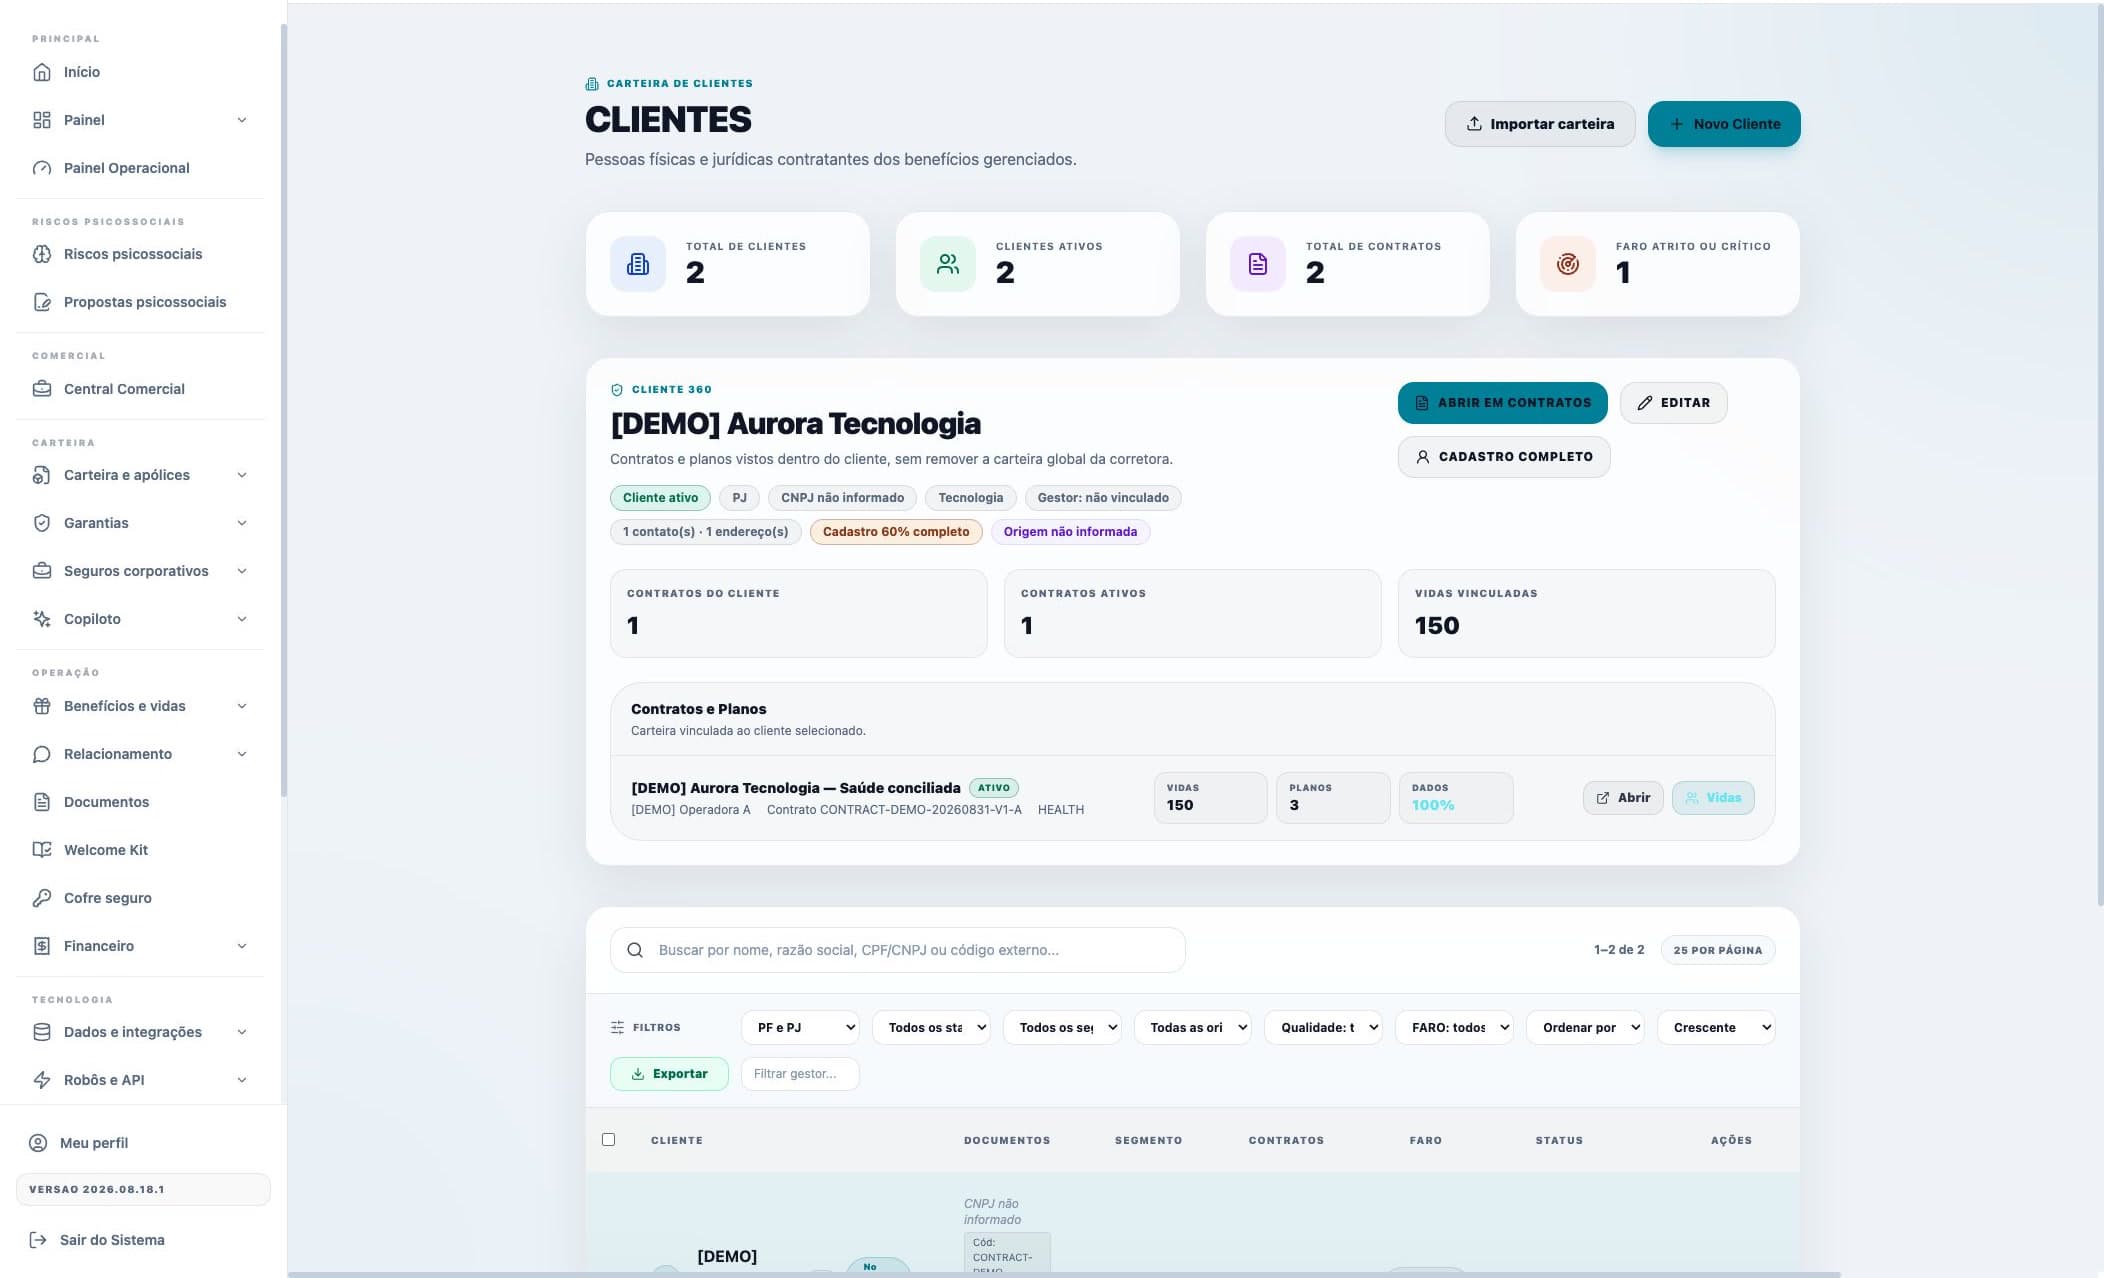This screenshot has height=1278, width=2104.
Task: Open the FARO: todos dropdown
Action: tap(1455, 1027)
